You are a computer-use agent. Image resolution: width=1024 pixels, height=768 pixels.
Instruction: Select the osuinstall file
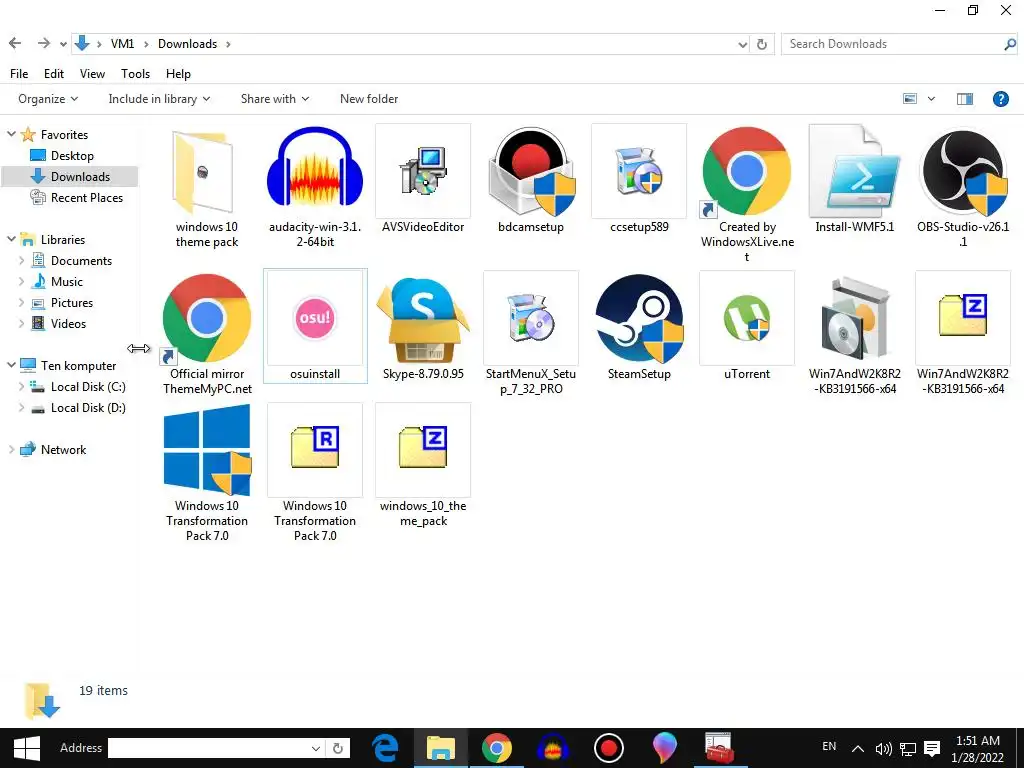pos(315,326)
